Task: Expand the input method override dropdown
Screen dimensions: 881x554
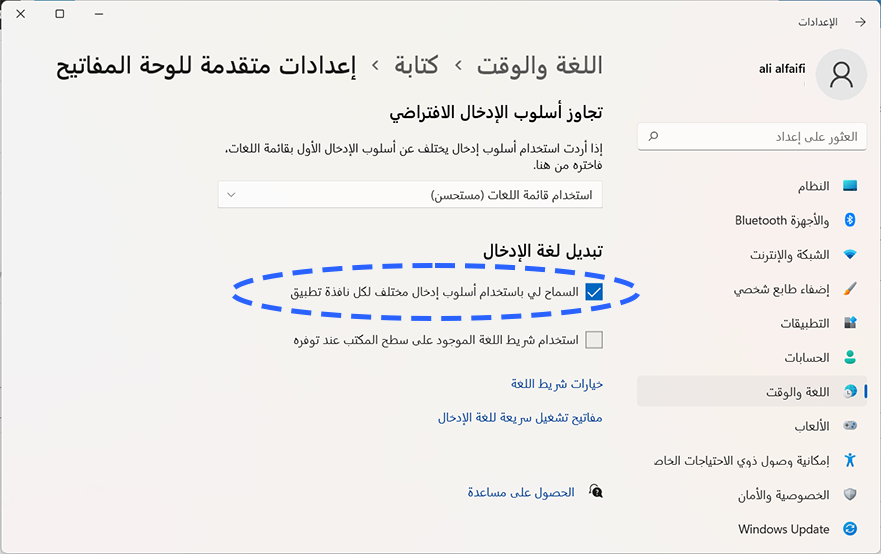Action: coord(410,195)
